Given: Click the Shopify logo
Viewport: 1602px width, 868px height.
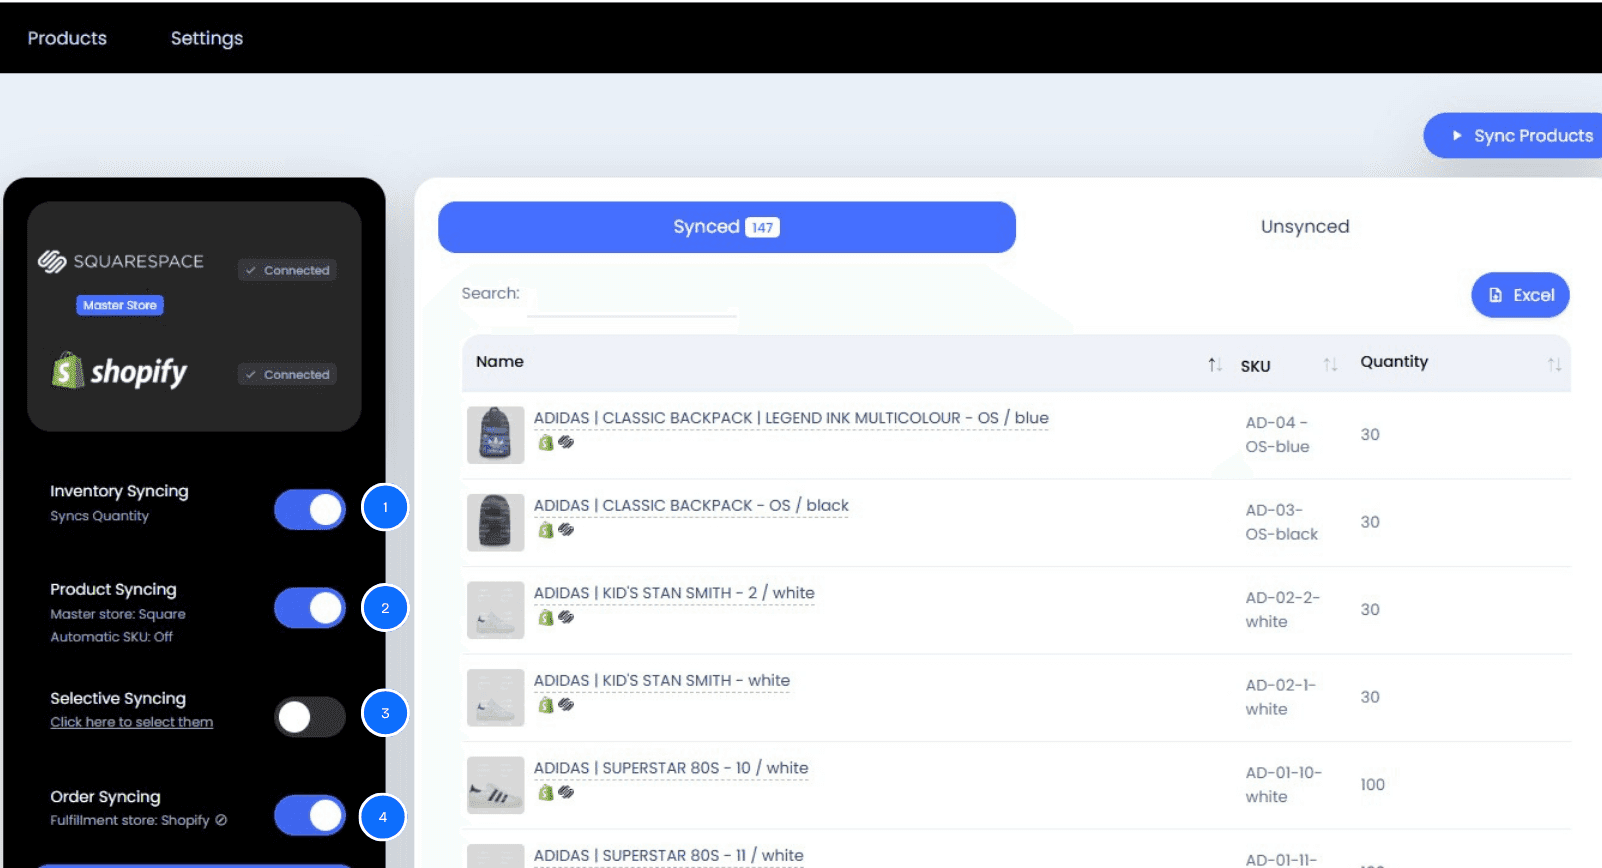Looking at the screenshot, I should (x=119, y=371).
